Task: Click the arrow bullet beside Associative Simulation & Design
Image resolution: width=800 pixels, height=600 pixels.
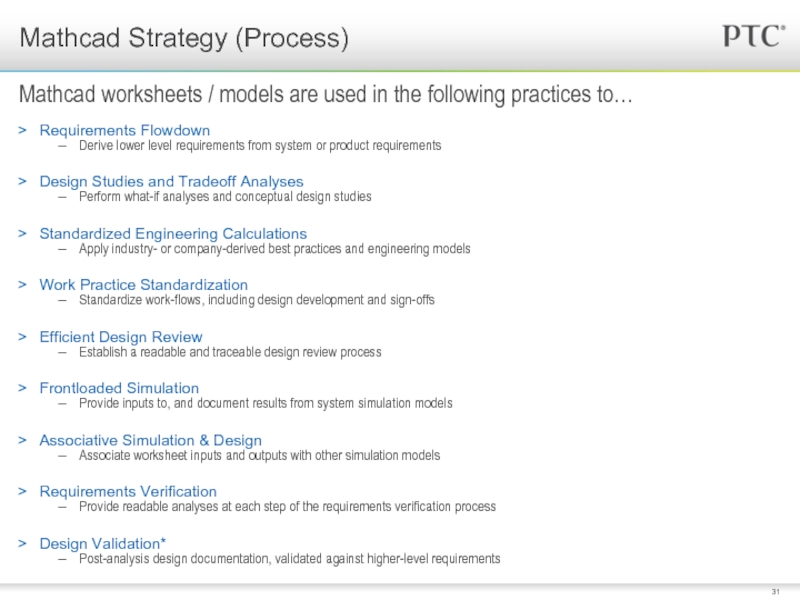Action: coord(22,440)
